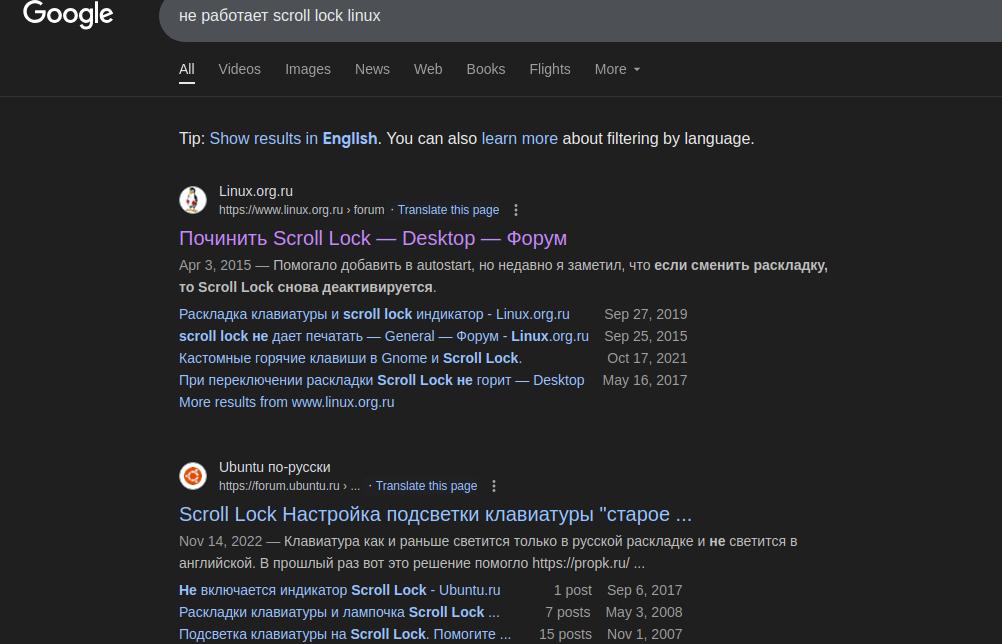This screenshot has height=644, width=1002.
Task: Click the Ubuntu по-русски site name
Action: (275, 467)
